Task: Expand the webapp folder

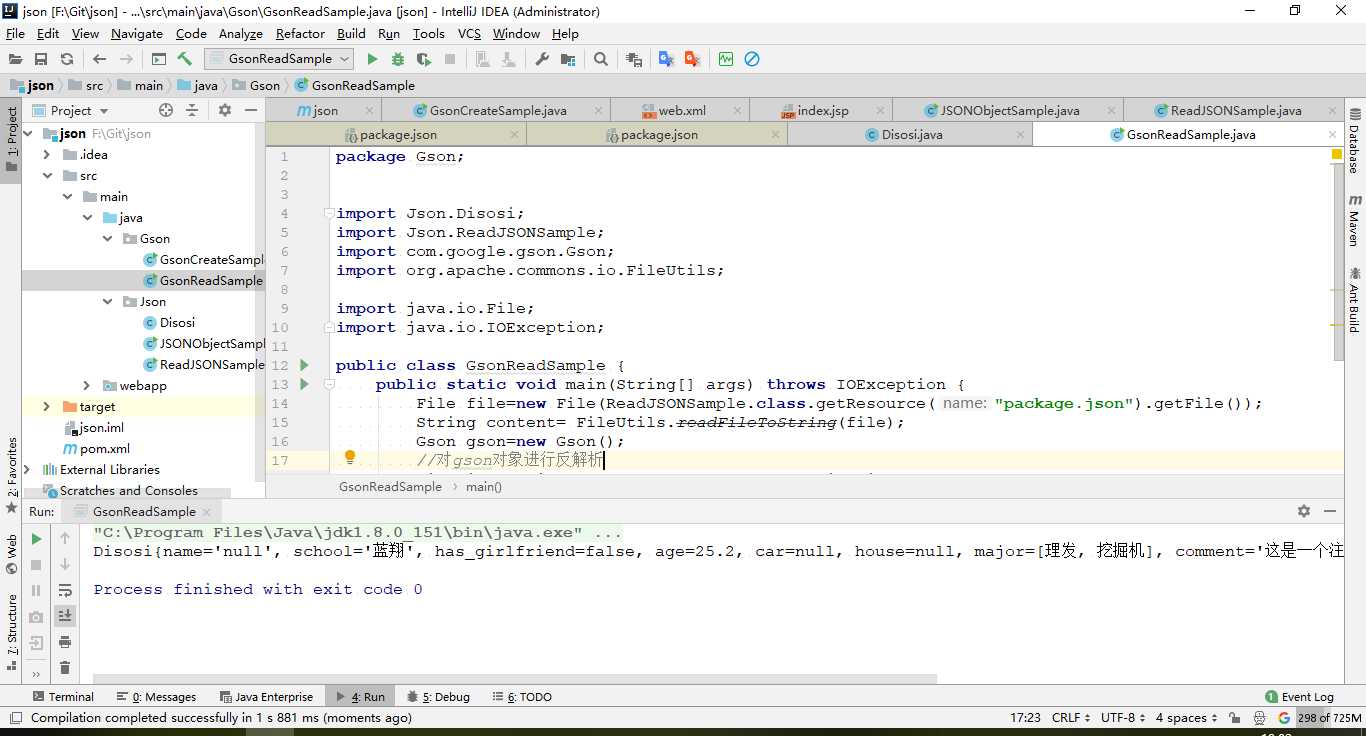Action: coord(87,386)
